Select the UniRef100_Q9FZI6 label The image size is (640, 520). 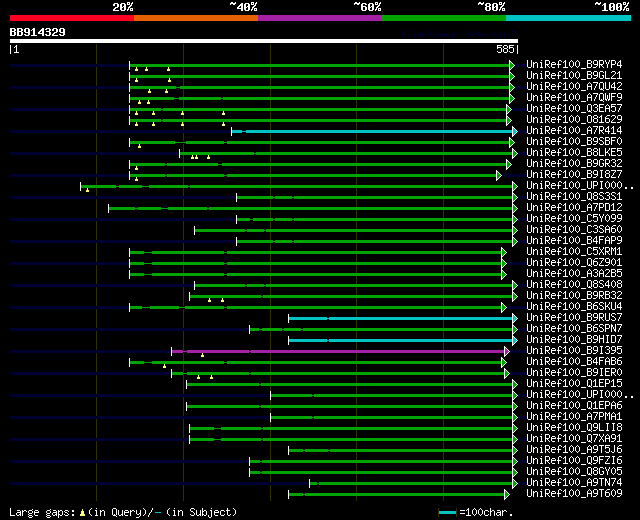coord(574,461)
